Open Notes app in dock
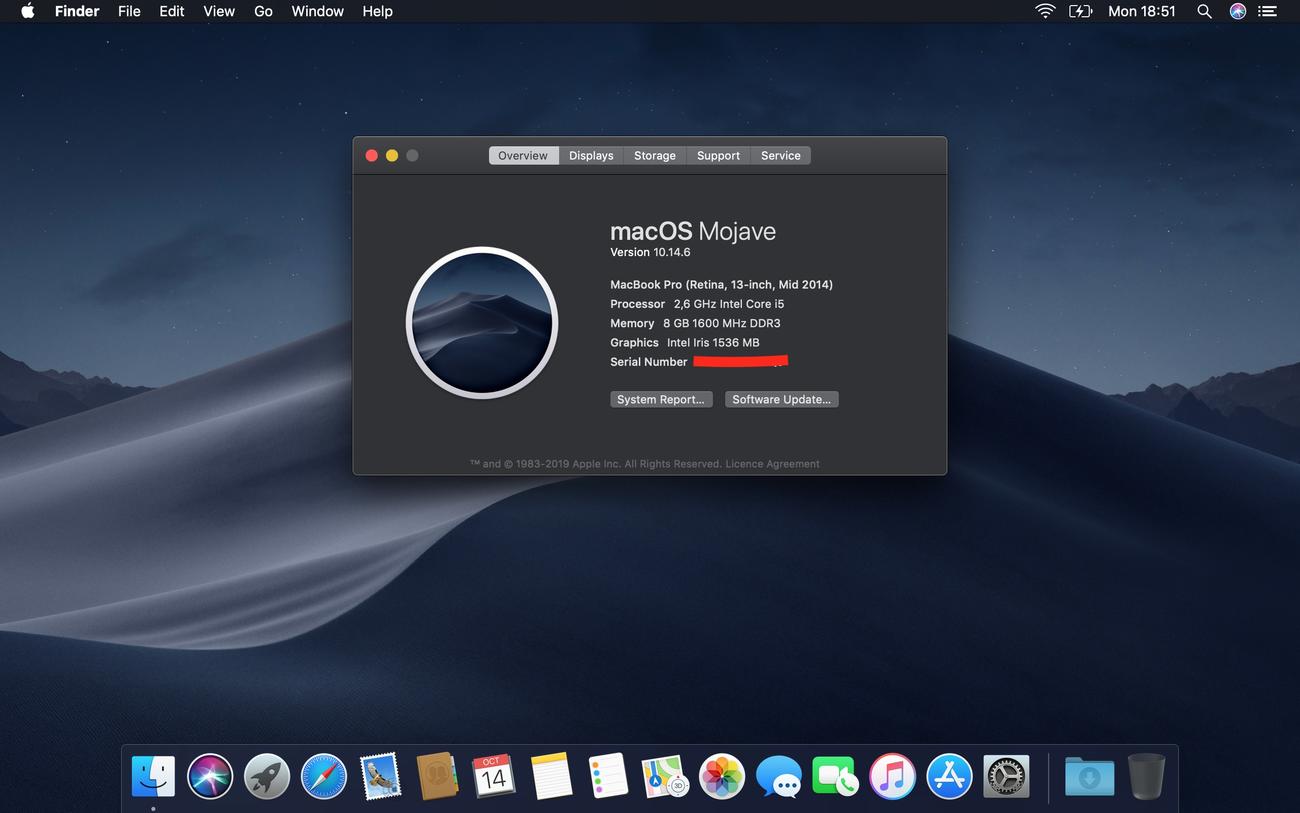 pyautogui.click(x=551, y=776)
